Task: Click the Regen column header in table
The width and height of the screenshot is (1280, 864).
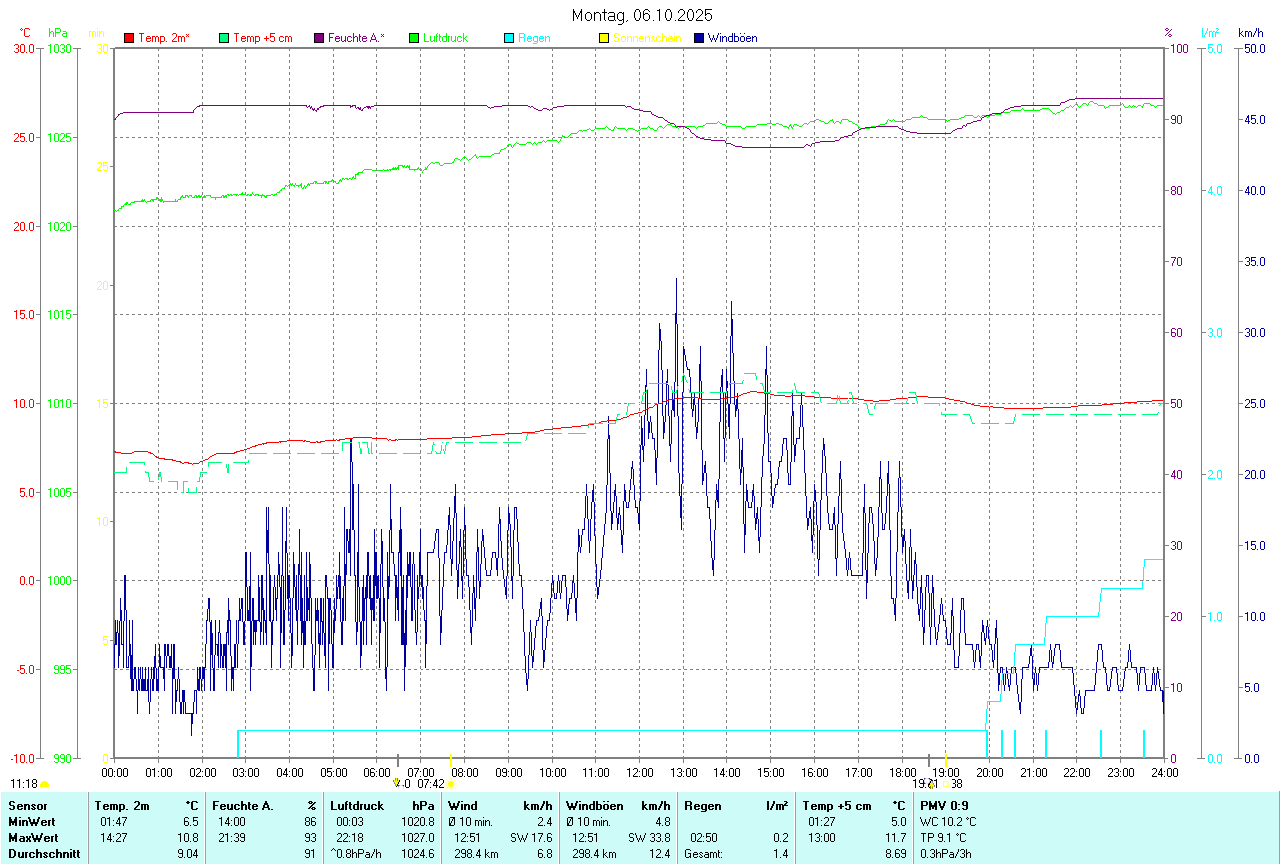Action: click(x=702, y=805)
